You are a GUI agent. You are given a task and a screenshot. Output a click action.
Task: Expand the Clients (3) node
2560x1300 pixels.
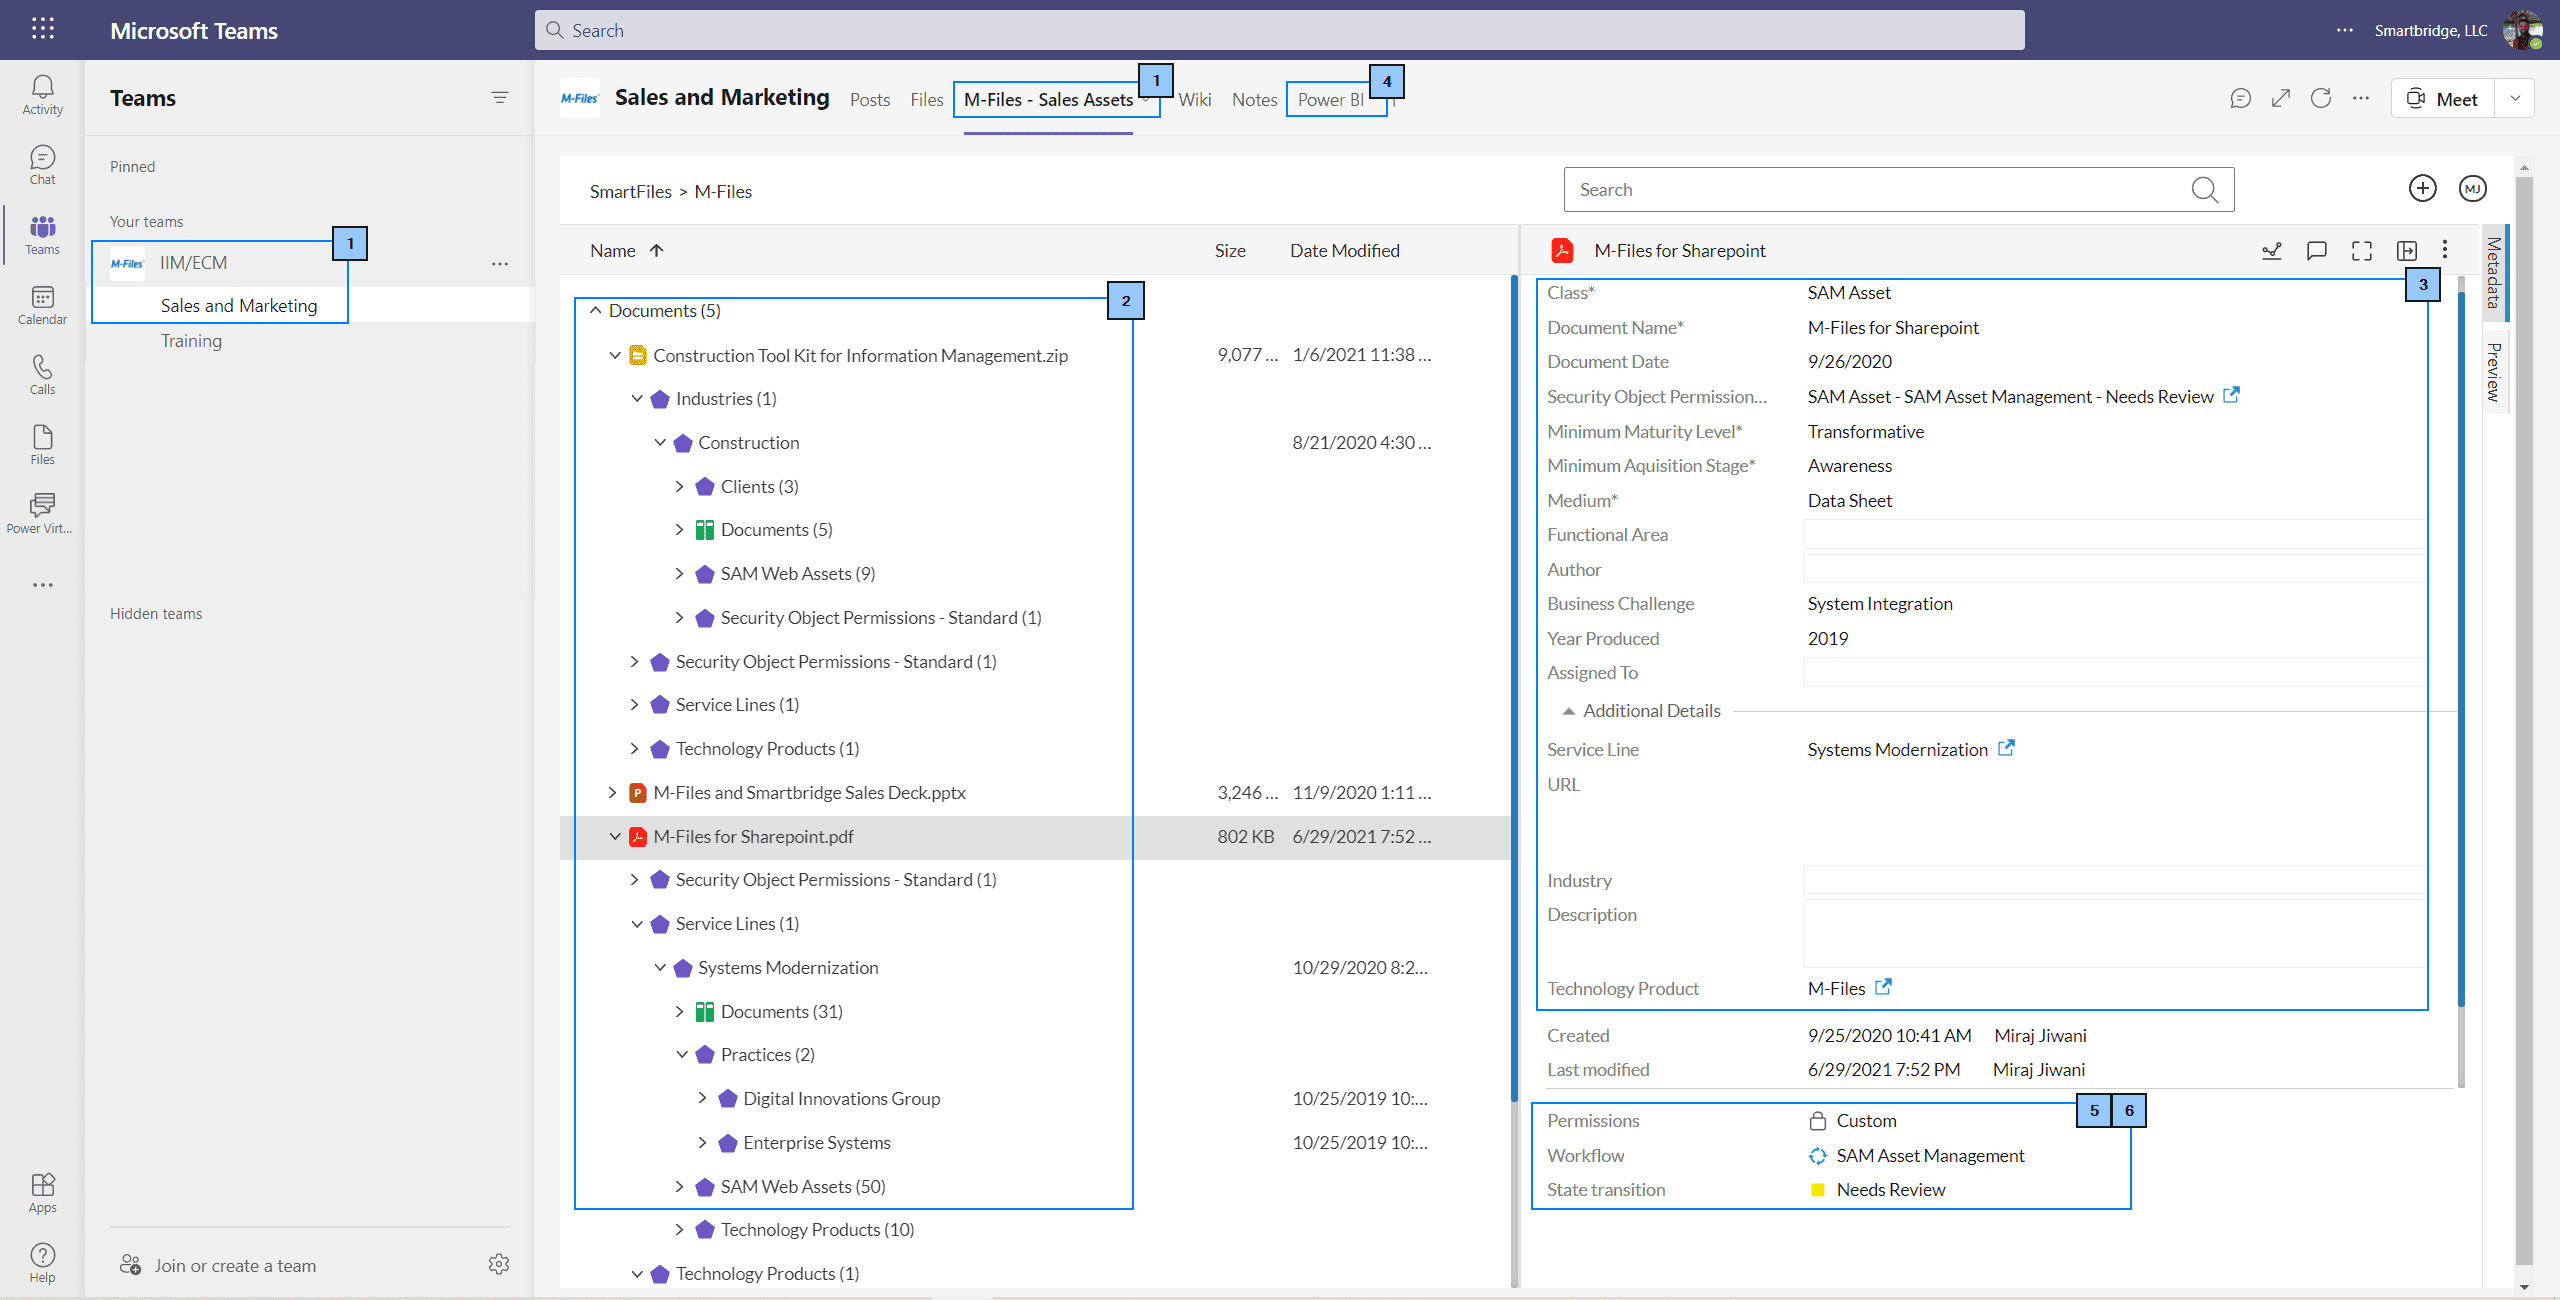coord(680,487)
